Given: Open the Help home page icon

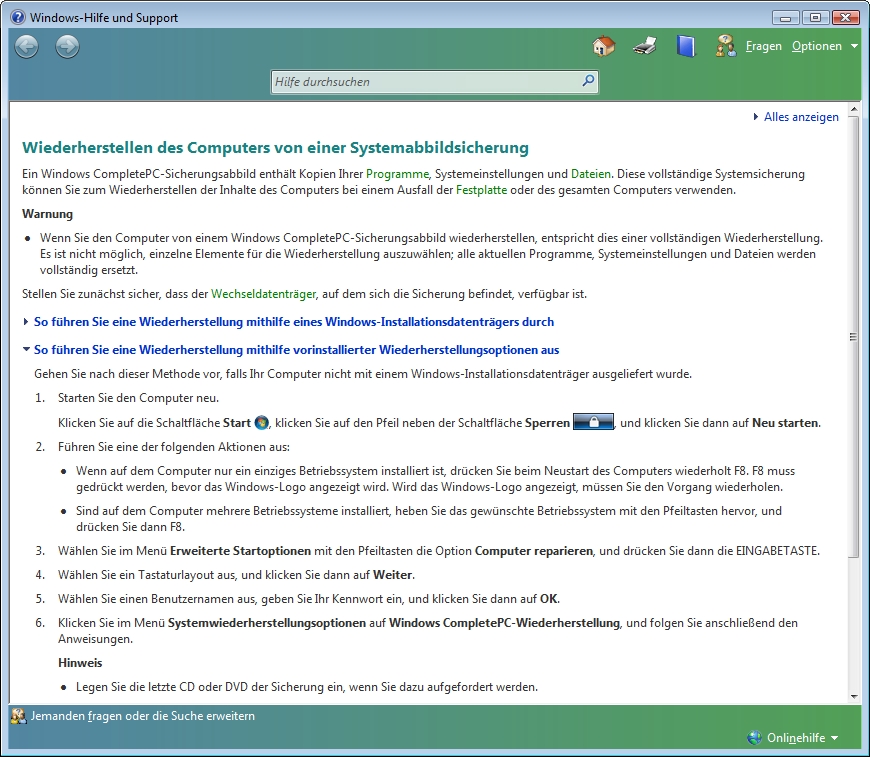Looking at the screenshot, I should pyautogui.click(x=603, y=46).
